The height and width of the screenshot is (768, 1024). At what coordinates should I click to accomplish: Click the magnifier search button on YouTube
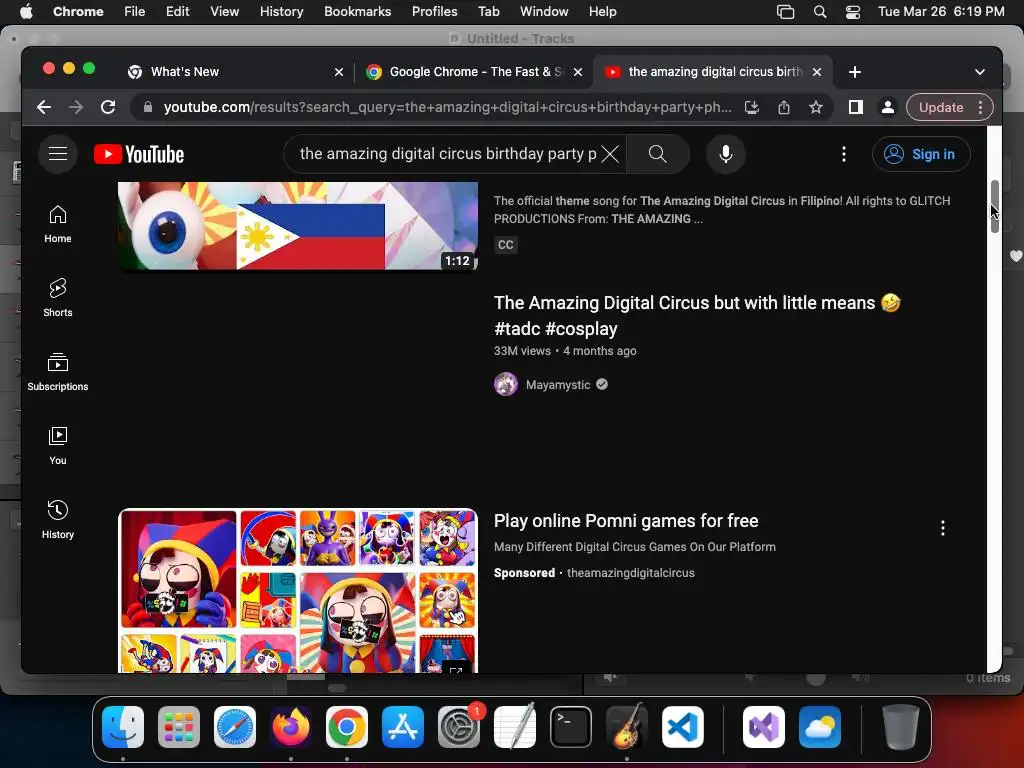coord(658,154)
